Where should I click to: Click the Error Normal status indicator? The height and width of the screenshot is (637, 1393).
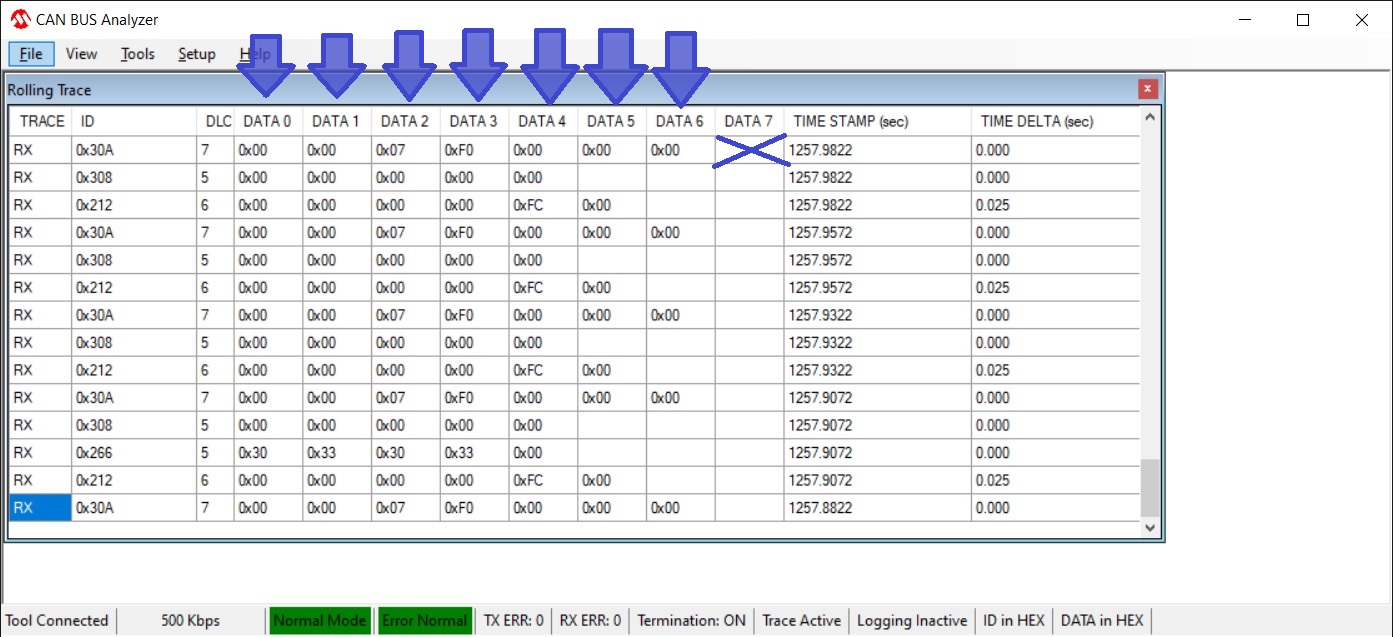[x=424, y=620]
